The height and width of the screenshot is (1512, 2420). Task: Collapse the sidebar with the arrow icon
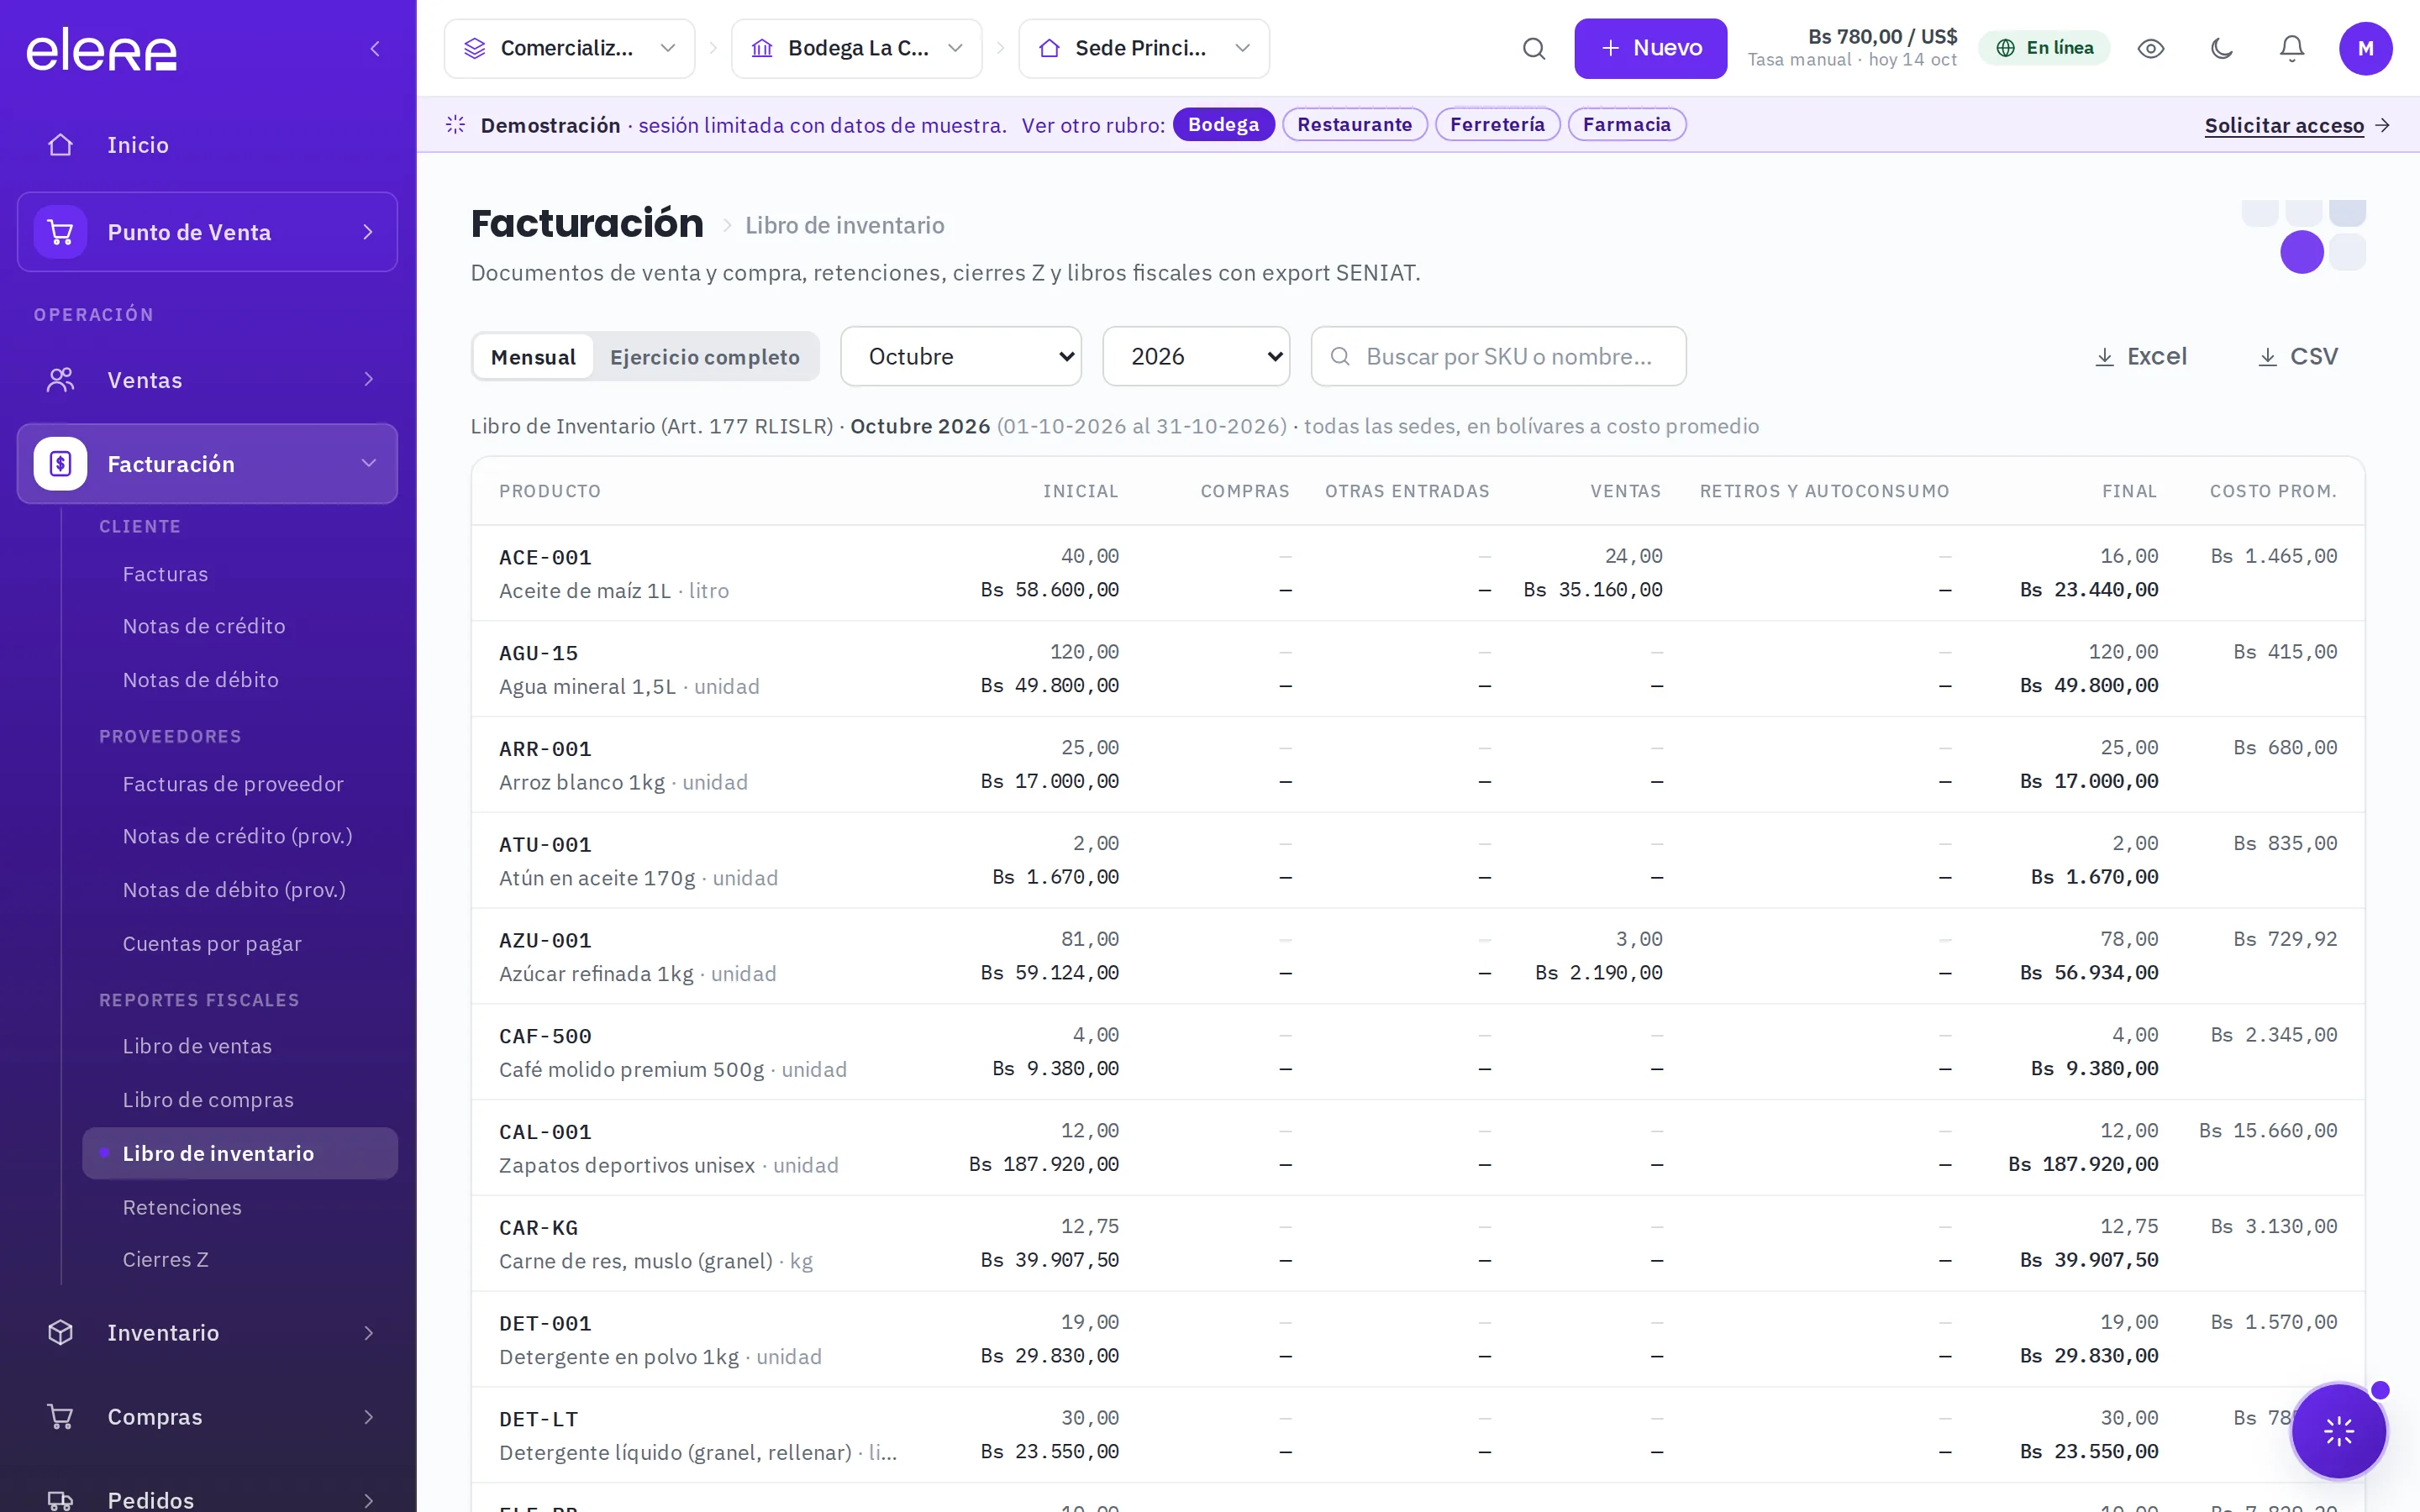375,48
